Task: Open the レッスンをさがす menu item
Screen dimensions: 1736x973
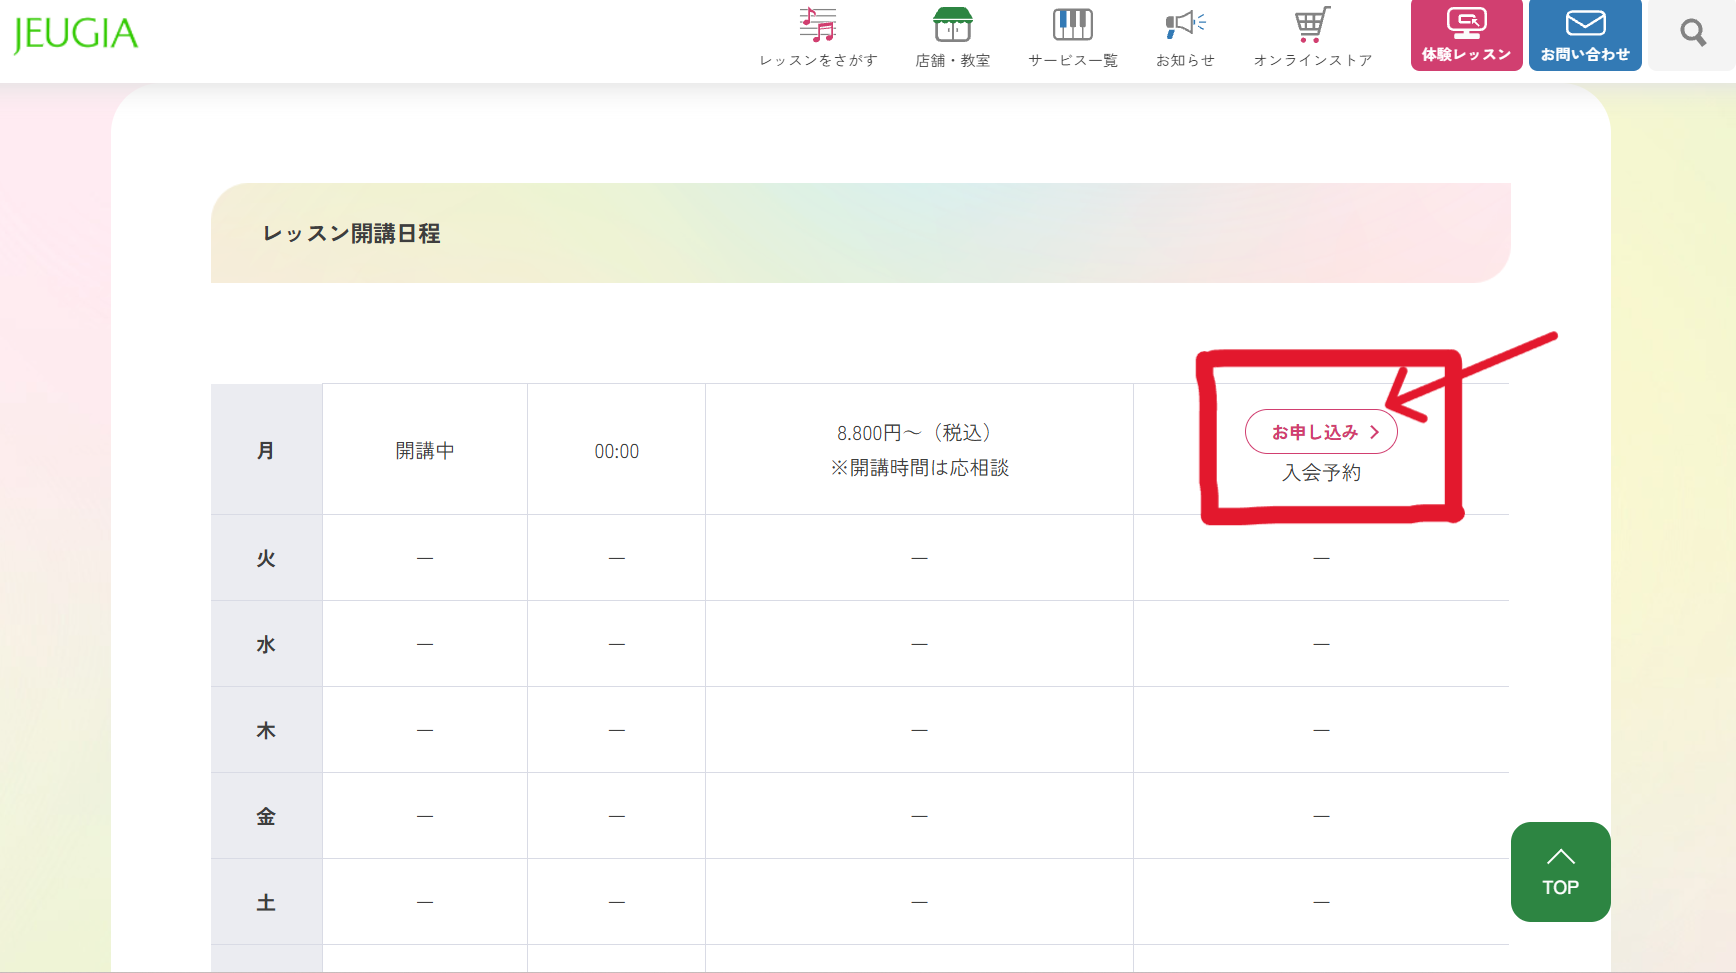Action: [x=818, y=37]
